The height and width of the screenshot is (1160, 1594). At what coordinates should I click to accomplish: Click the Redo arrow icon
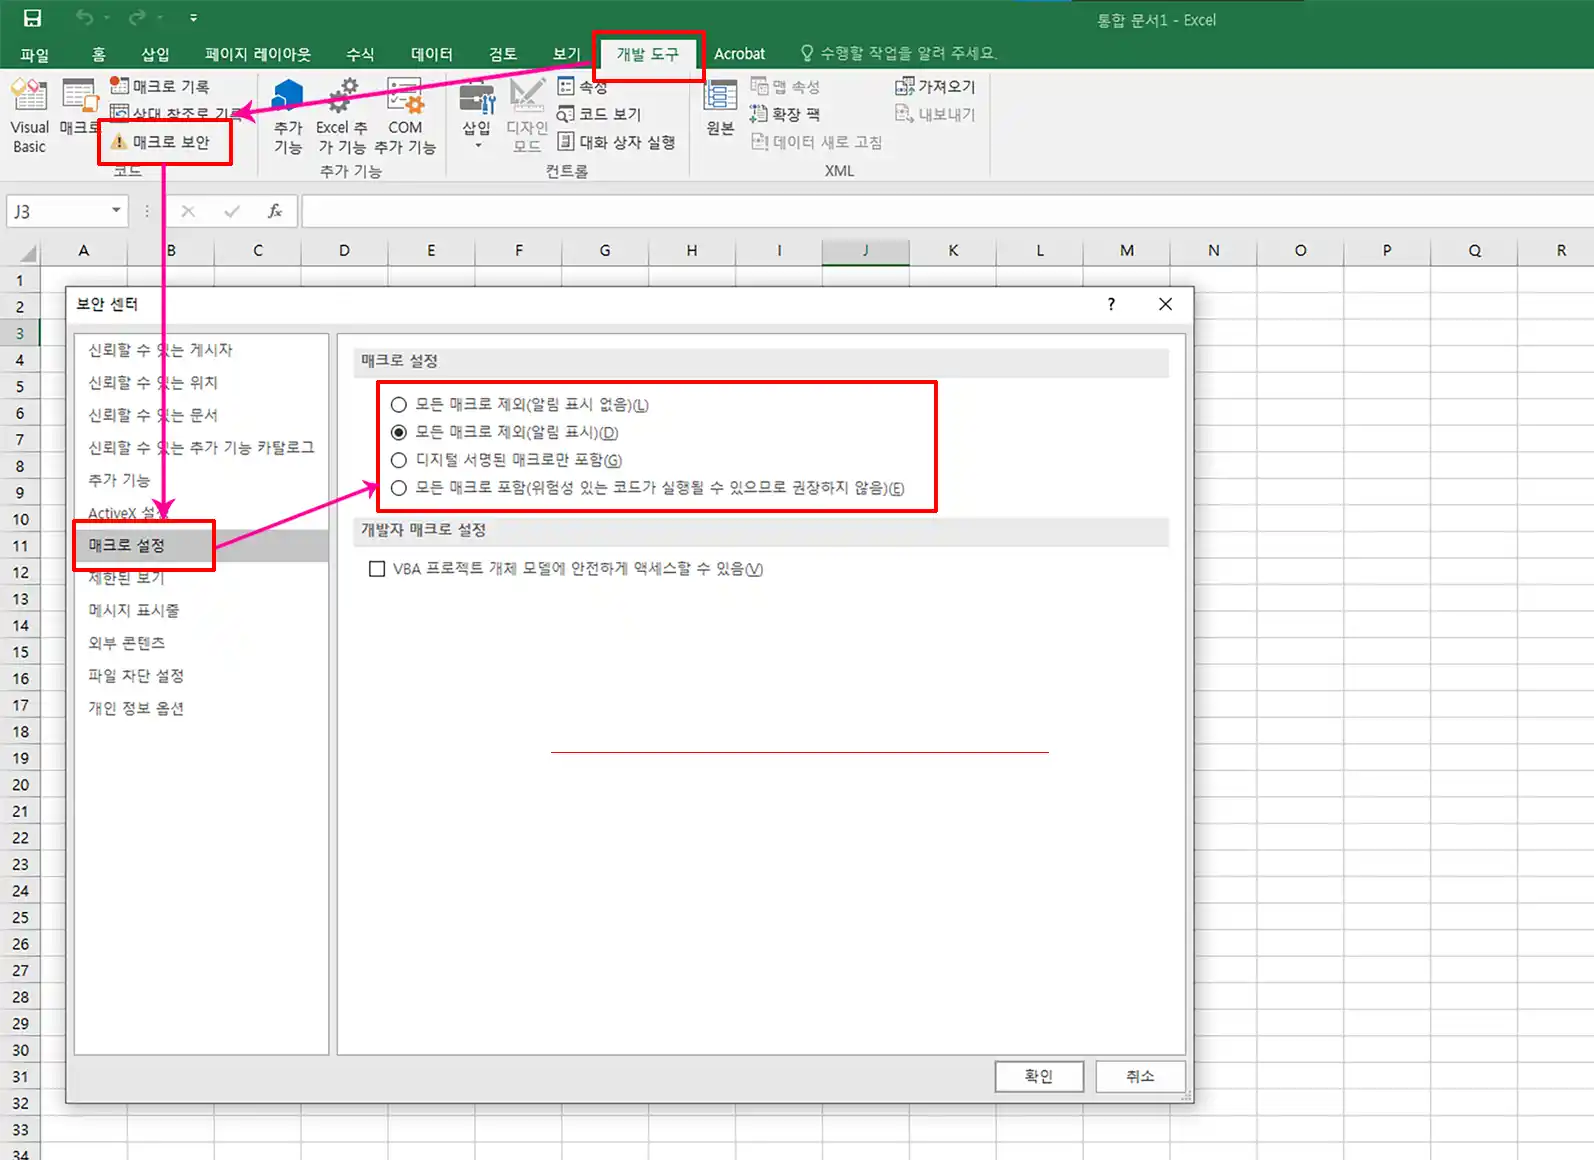pos(138,18)
